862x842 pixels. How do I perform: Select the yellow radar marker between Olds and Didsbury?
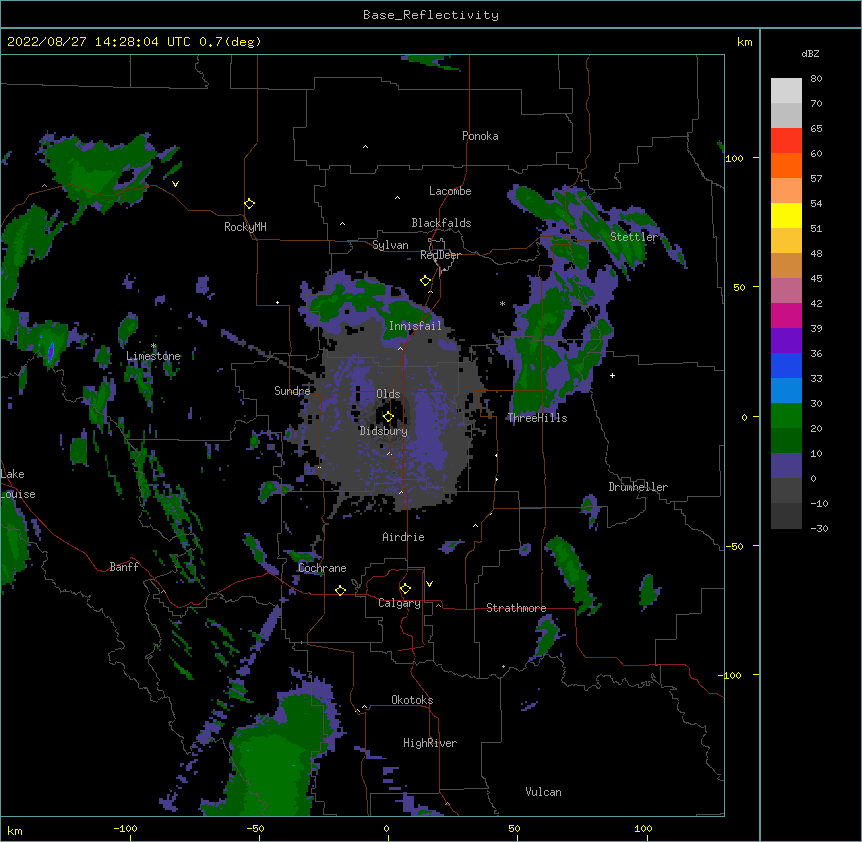[x=389, y=417]
